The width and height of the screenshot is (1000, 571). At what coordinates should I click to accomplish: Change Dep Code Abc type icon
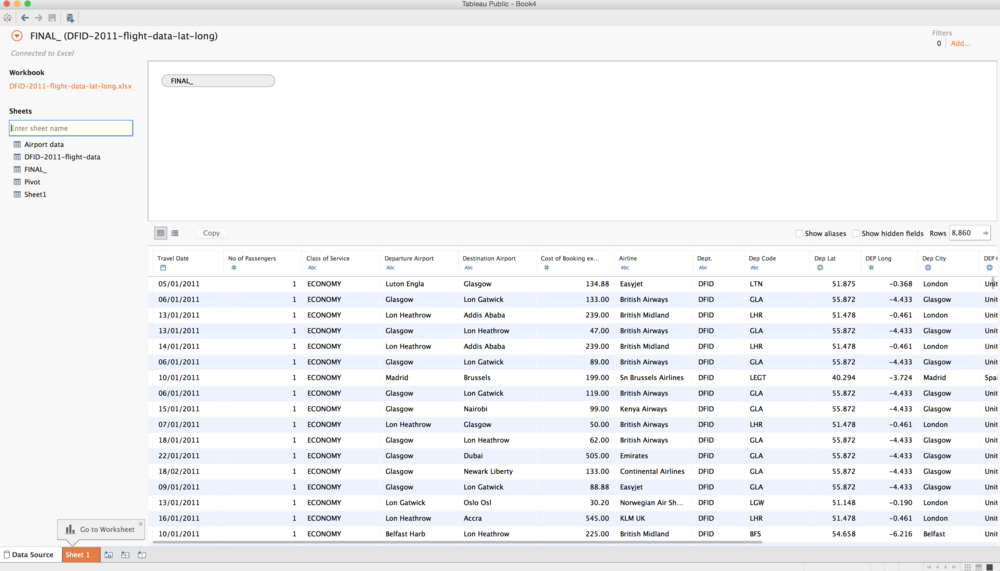754,268
